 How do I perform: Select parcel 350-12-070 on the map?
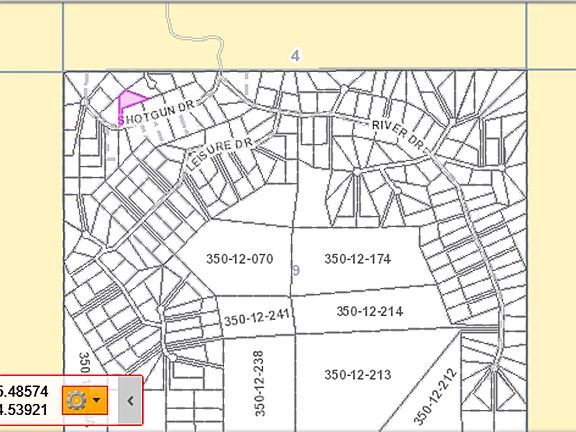coord(240,259)
